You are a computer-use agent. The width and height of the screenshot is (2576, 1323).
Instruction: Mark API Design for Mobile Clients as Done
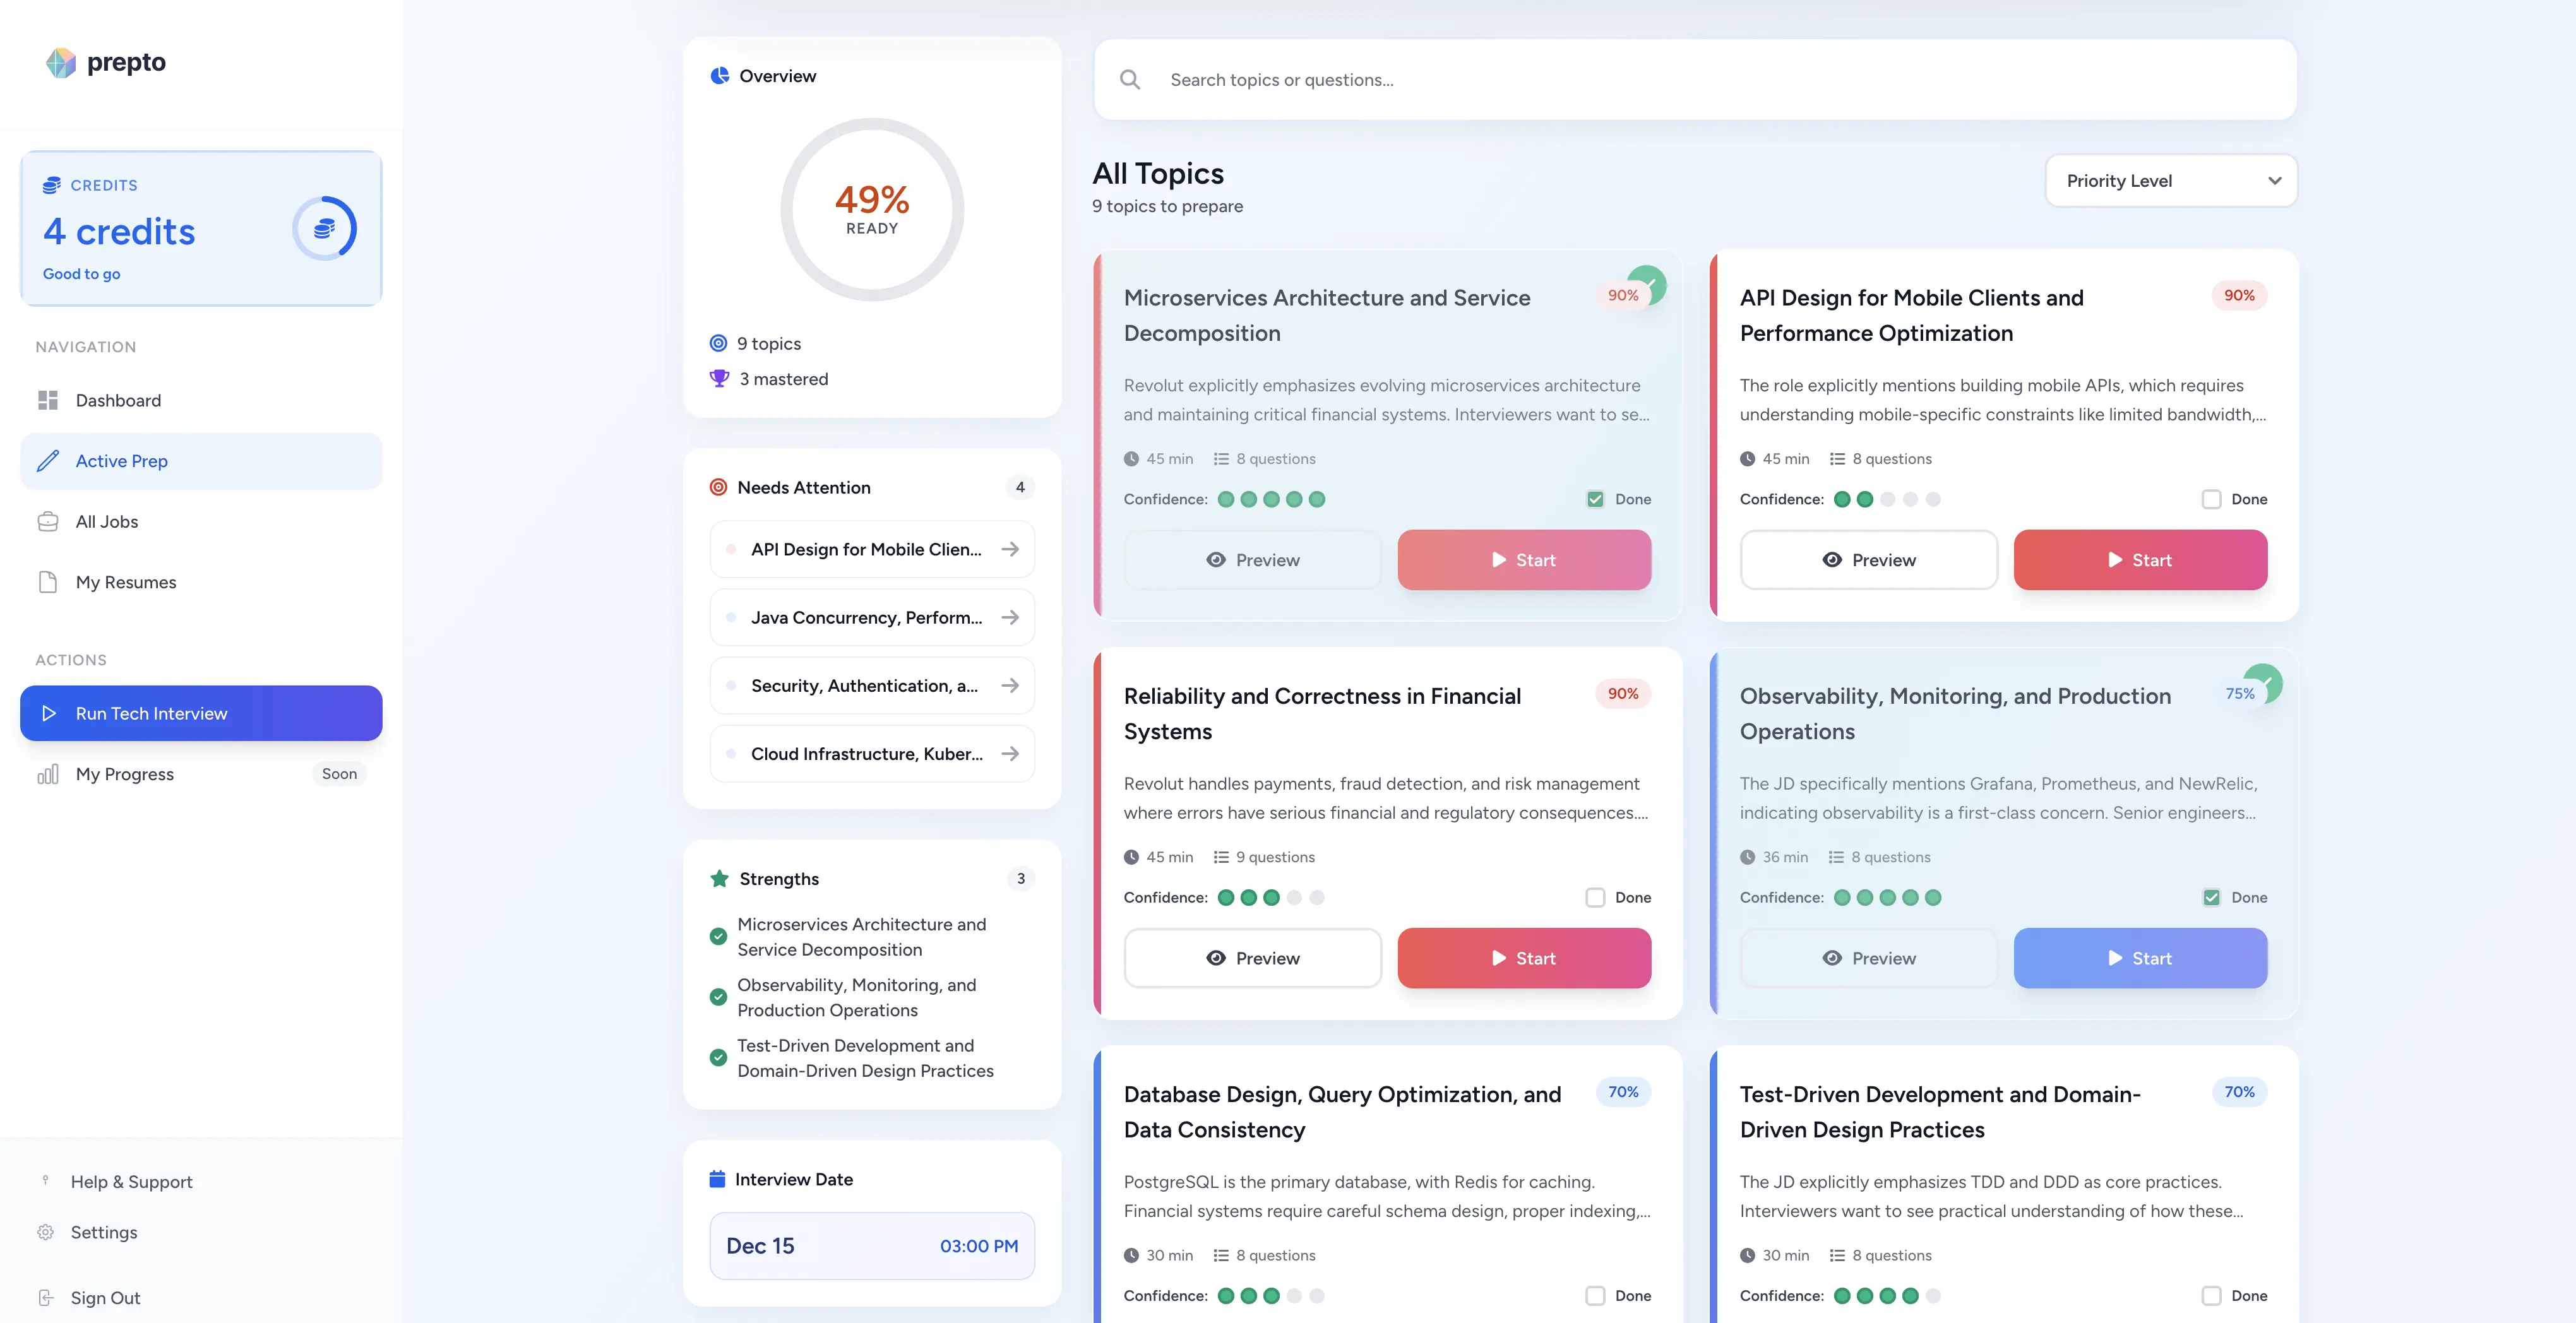click(2211, 499)
